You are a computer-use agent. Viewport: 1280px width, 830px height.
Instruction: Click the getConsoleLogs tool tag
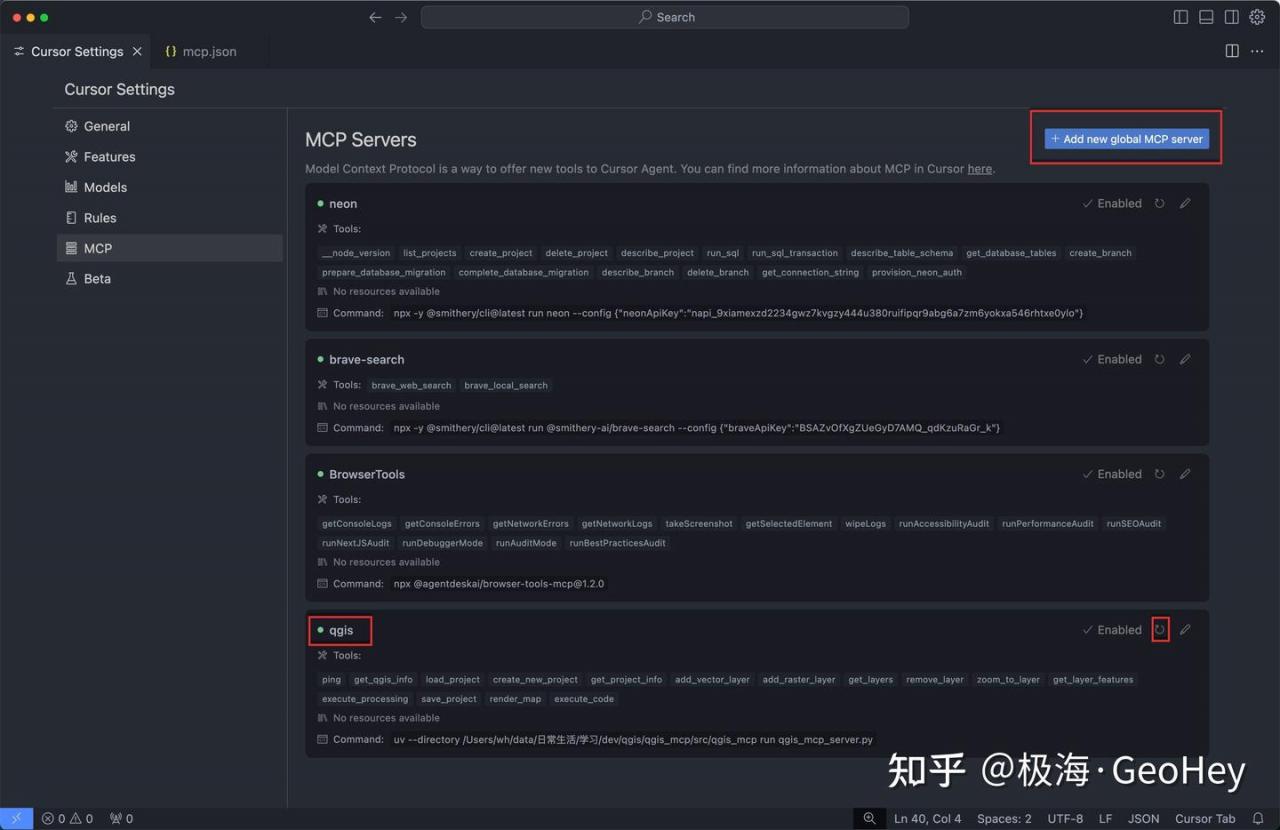coord(357,523)
